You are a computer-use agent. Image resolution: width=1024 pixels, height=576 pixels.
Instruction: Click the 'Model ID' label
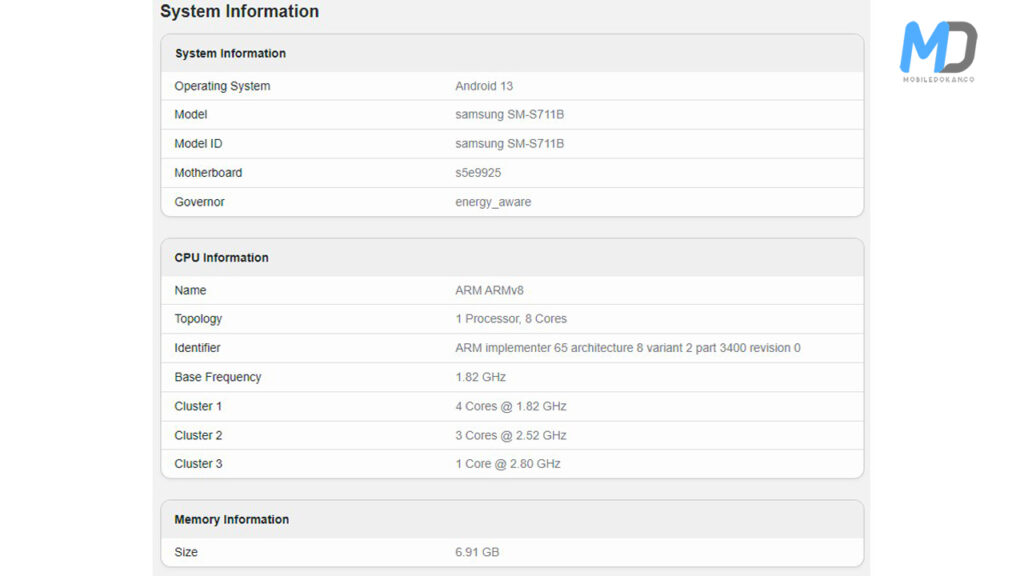pyautogui.click(x=198, y=144)
